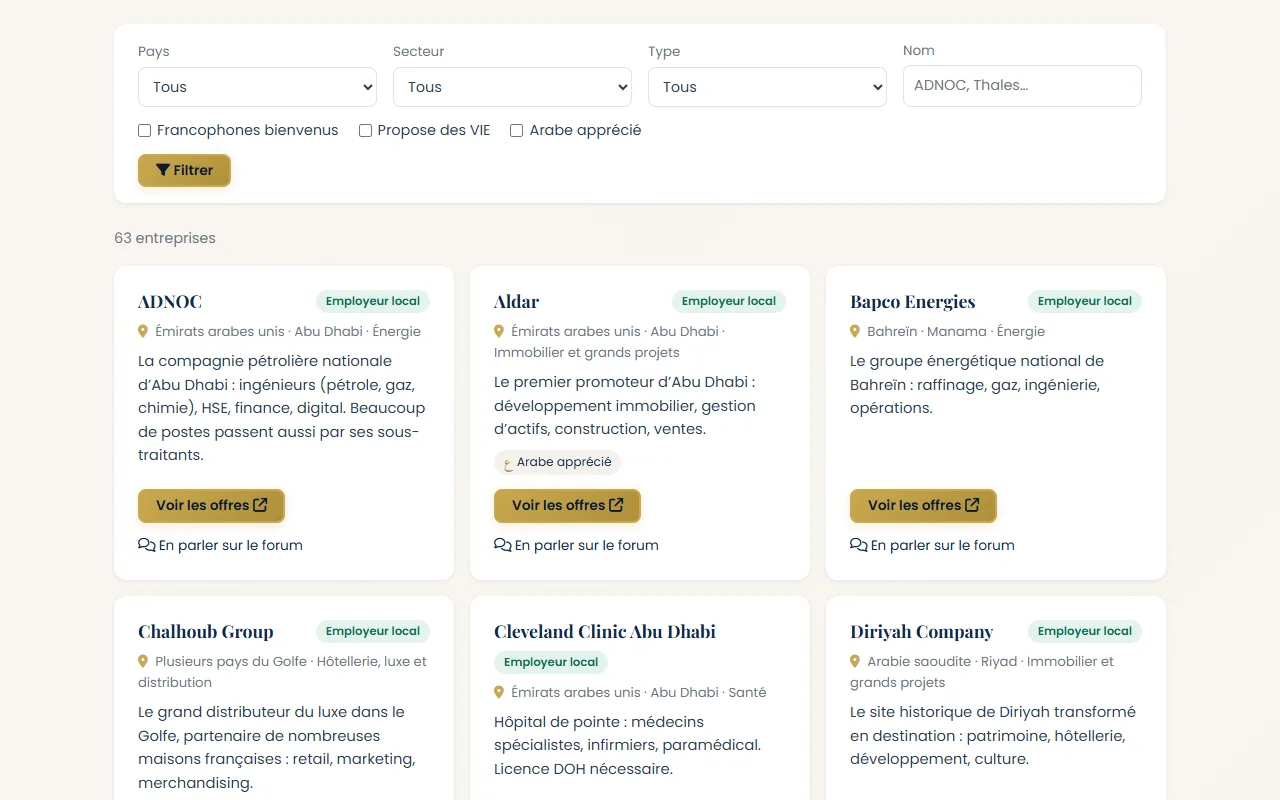The height and width of the screenshot is (800, 1280).
Task: Open forum discussion link for ADNOC
Action: click(220, 545)
